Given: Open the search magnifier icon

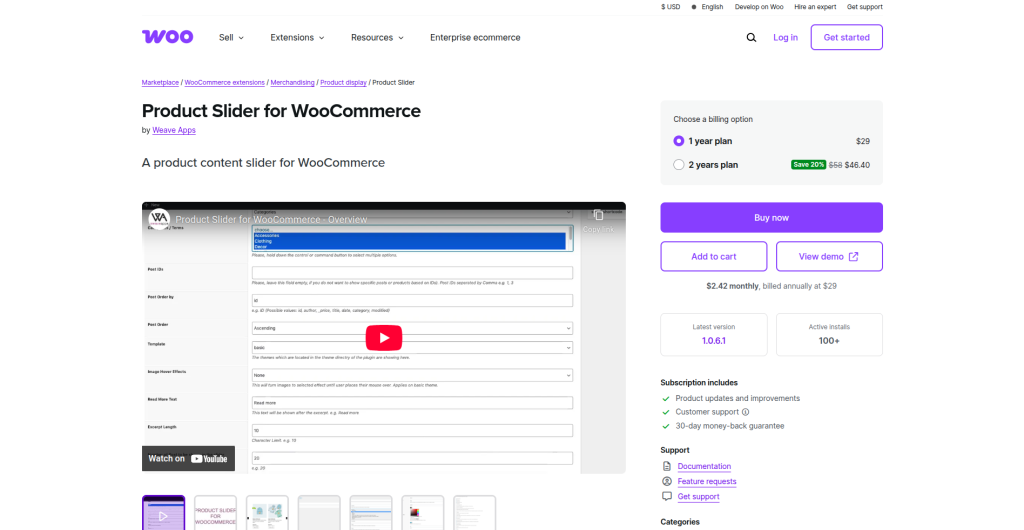Looking at the screenshot, I should click(x=751, y=37).
